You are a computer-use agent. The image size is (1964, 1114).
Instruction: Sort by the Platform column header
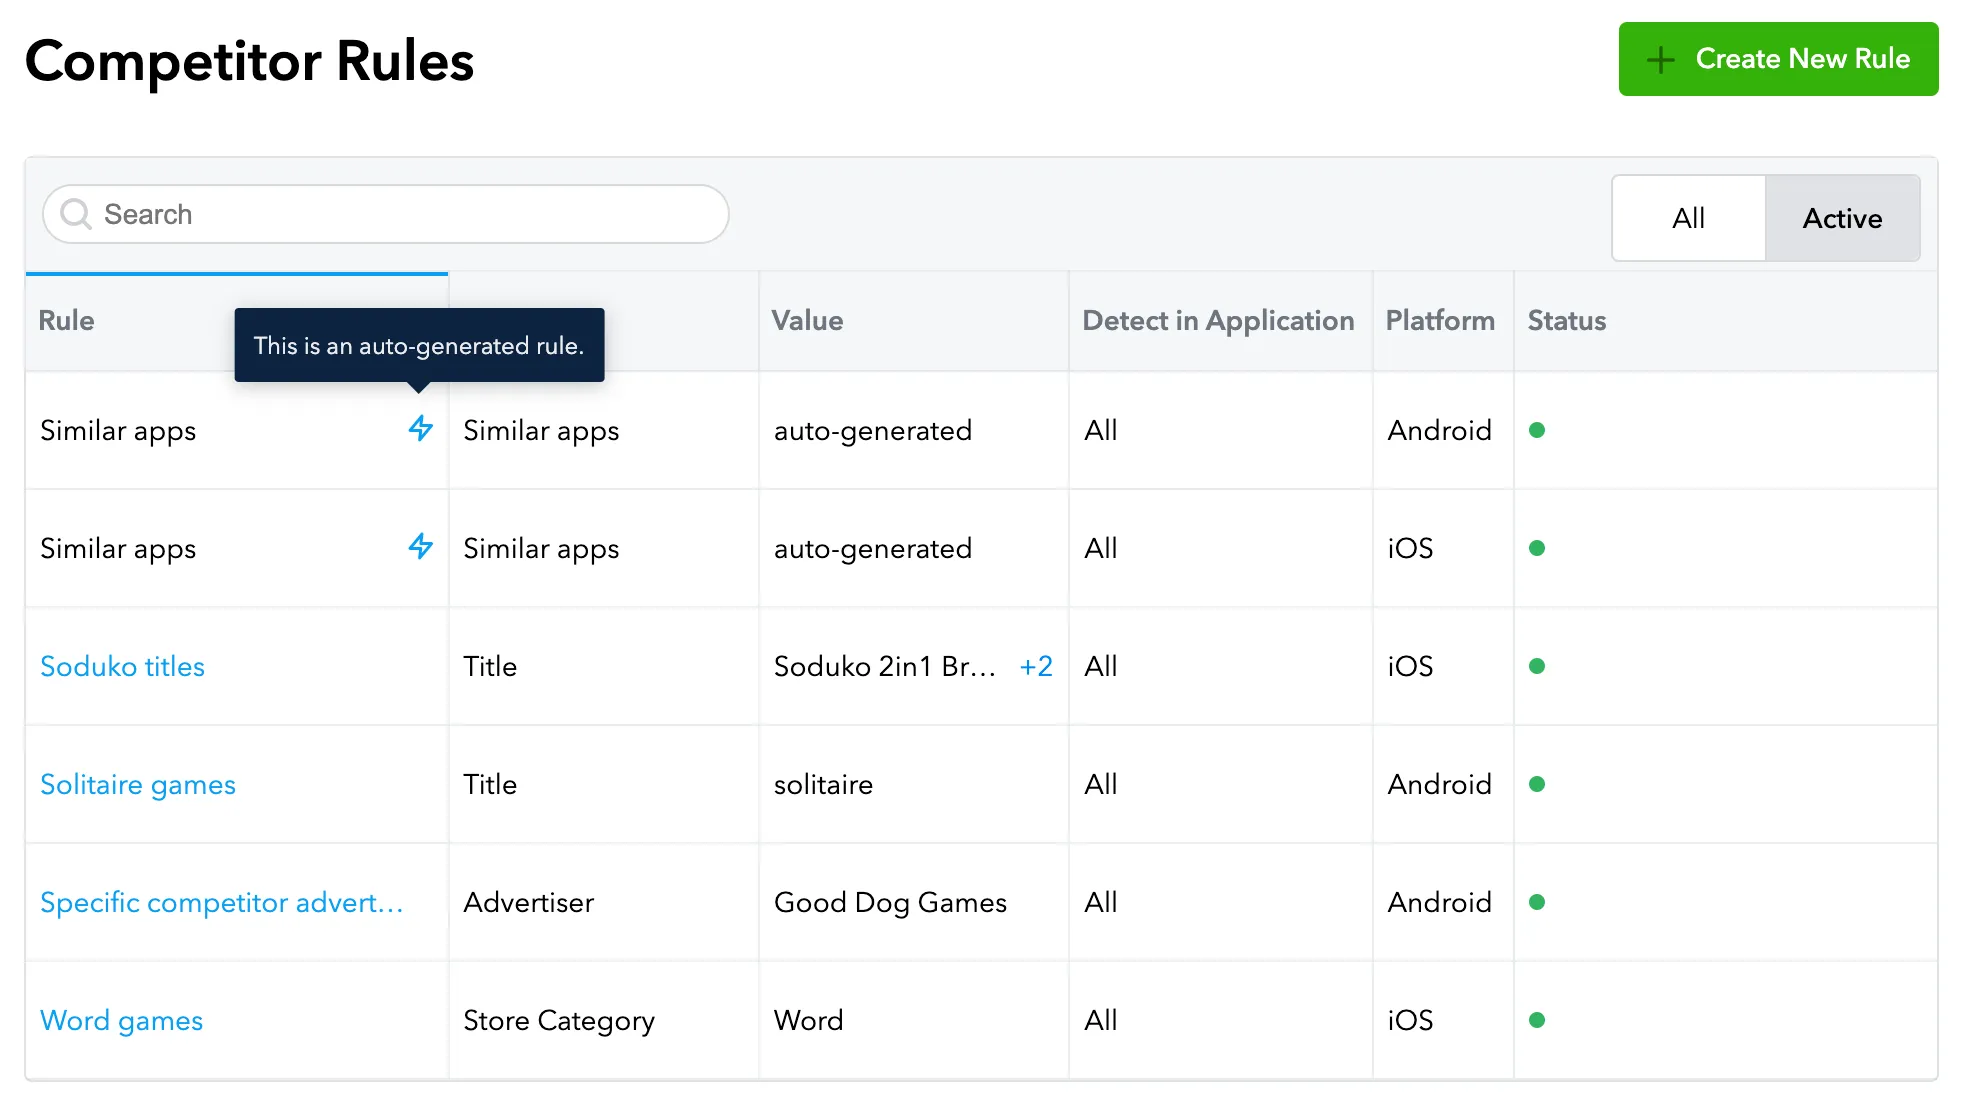tap(1439, 320)
